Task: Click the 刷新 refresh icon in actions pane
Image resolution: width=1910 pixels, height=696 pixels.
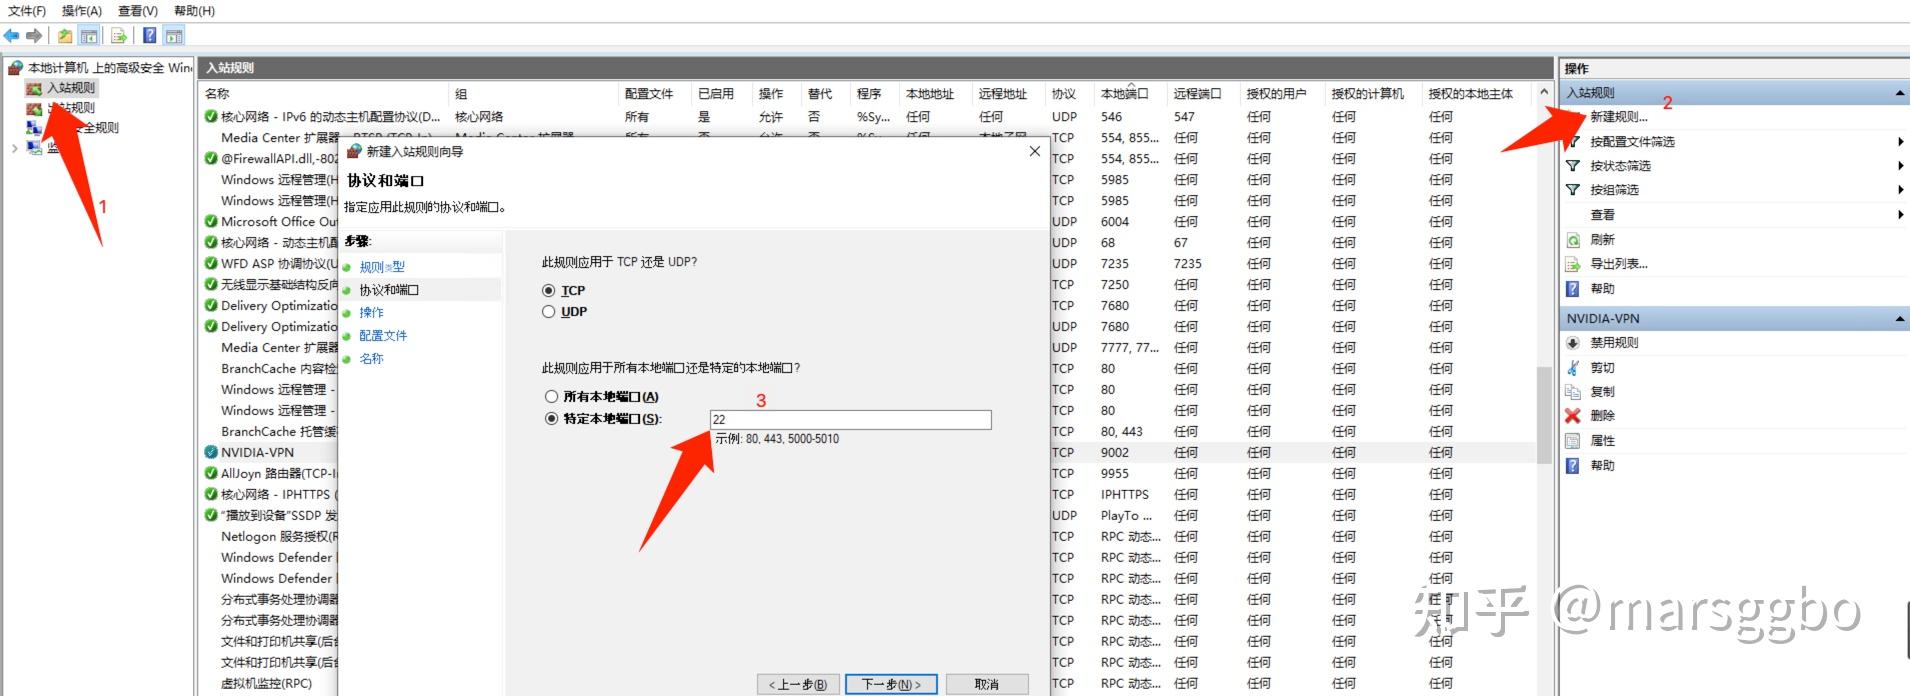Action: 1573,240
